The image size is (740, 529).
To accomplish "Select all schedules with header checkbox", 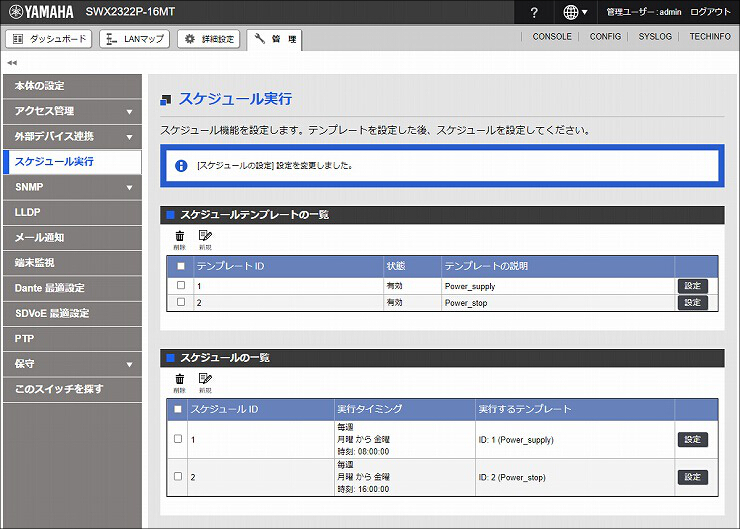I will 178,409.
